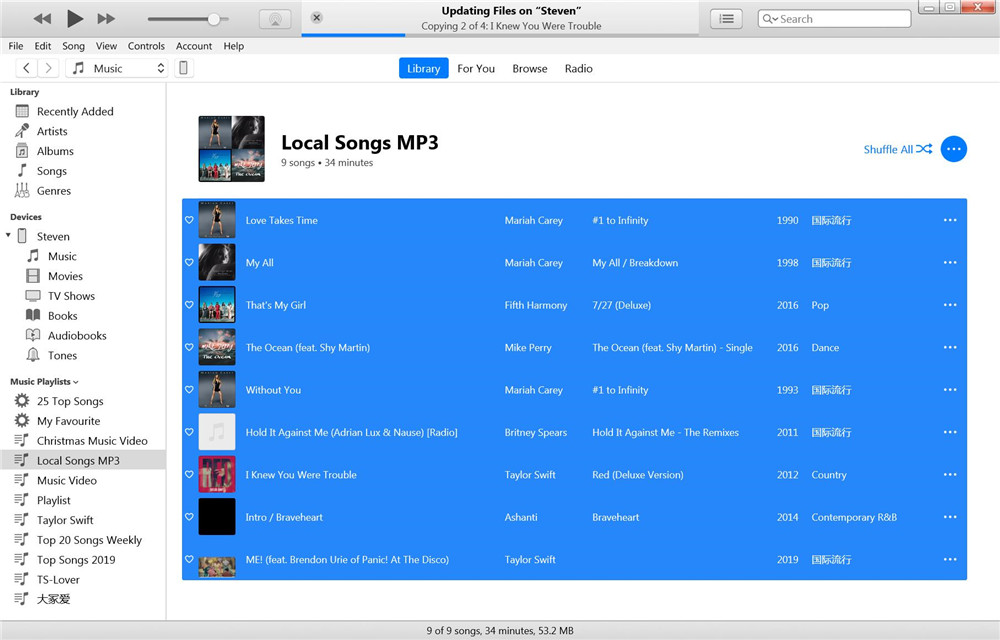Screen dimensions: 1000x640
Task: Click the Previous track rewind button
Action: 42,18
